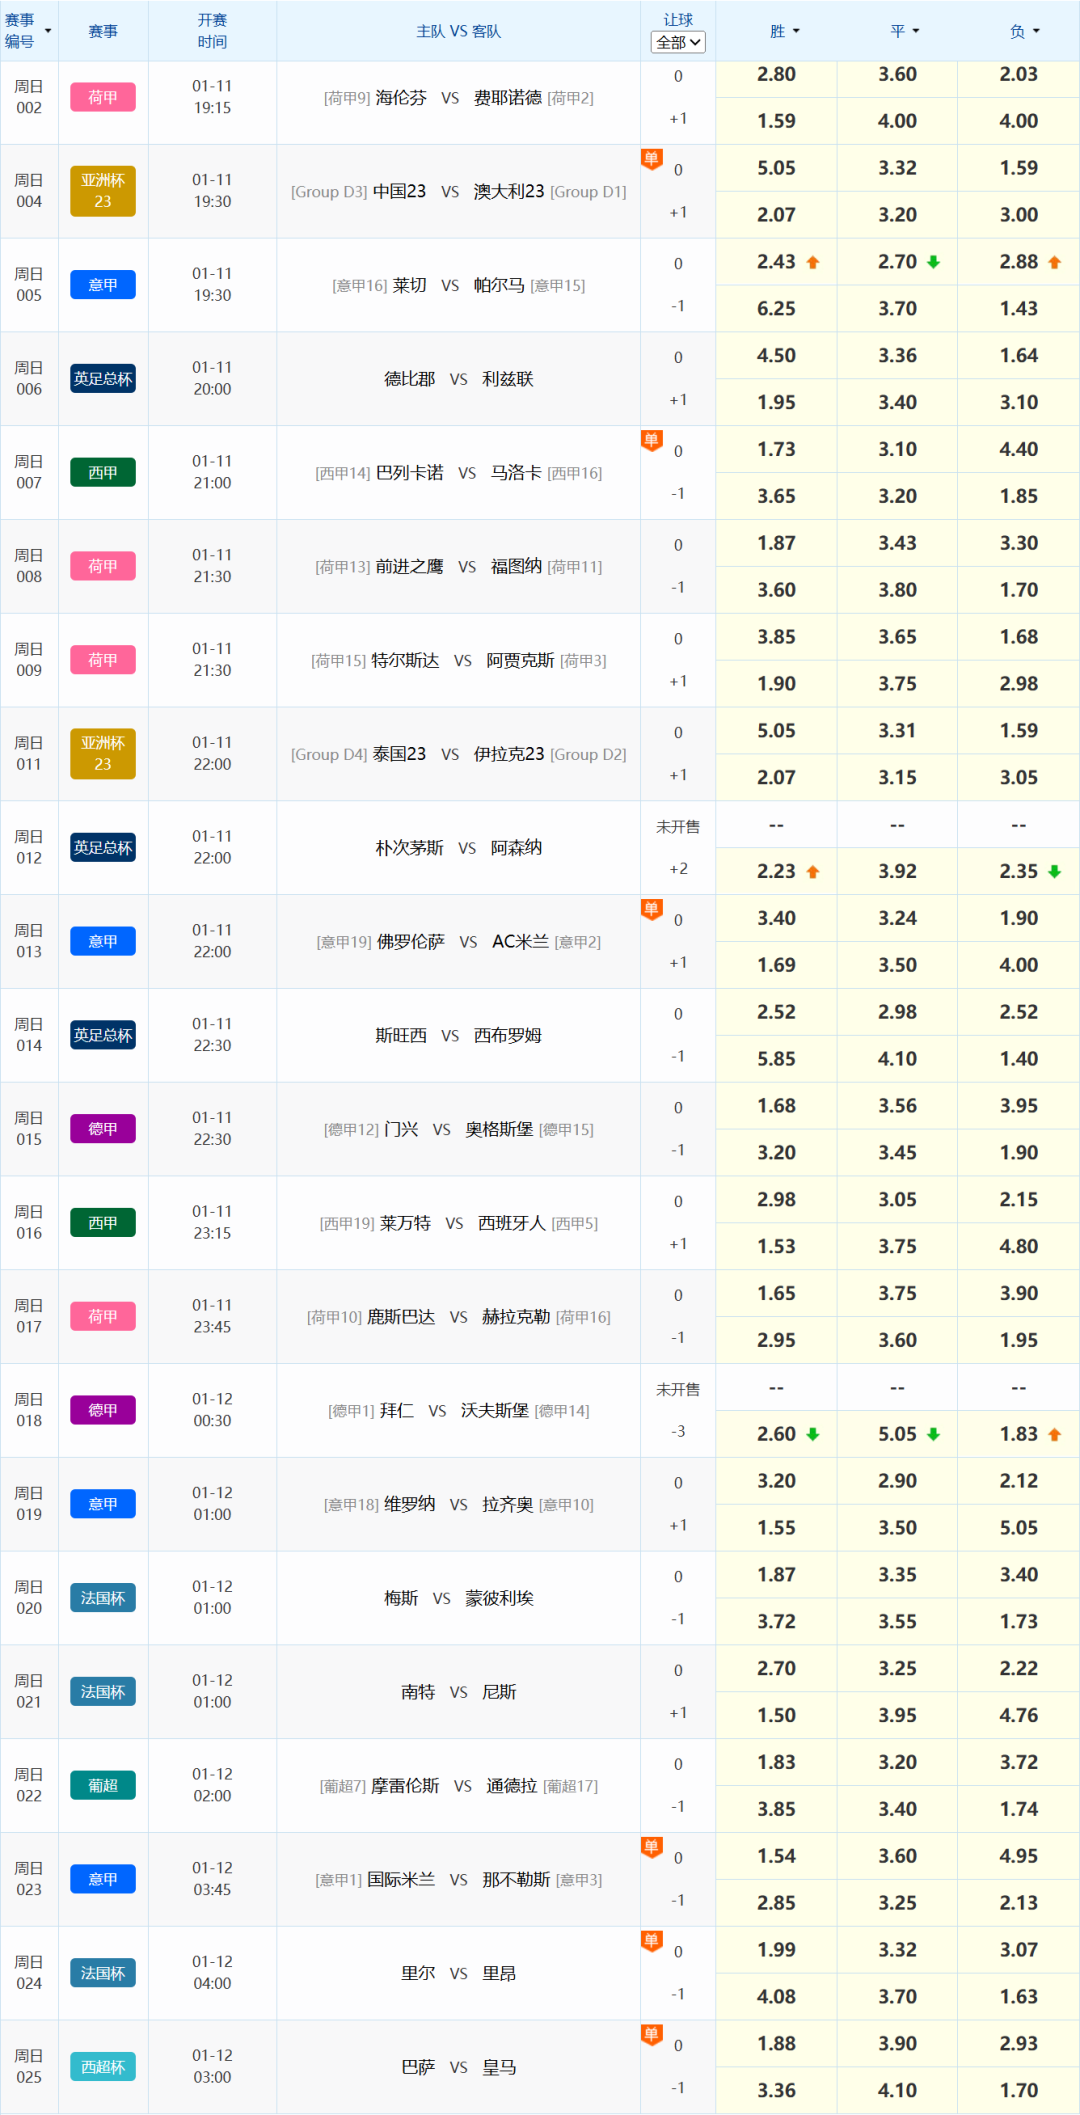The height and width of the screenshot is (2115, 1080).
Task: Expand the 平 column dropdown arrow
Action: (x=916, y=31)
